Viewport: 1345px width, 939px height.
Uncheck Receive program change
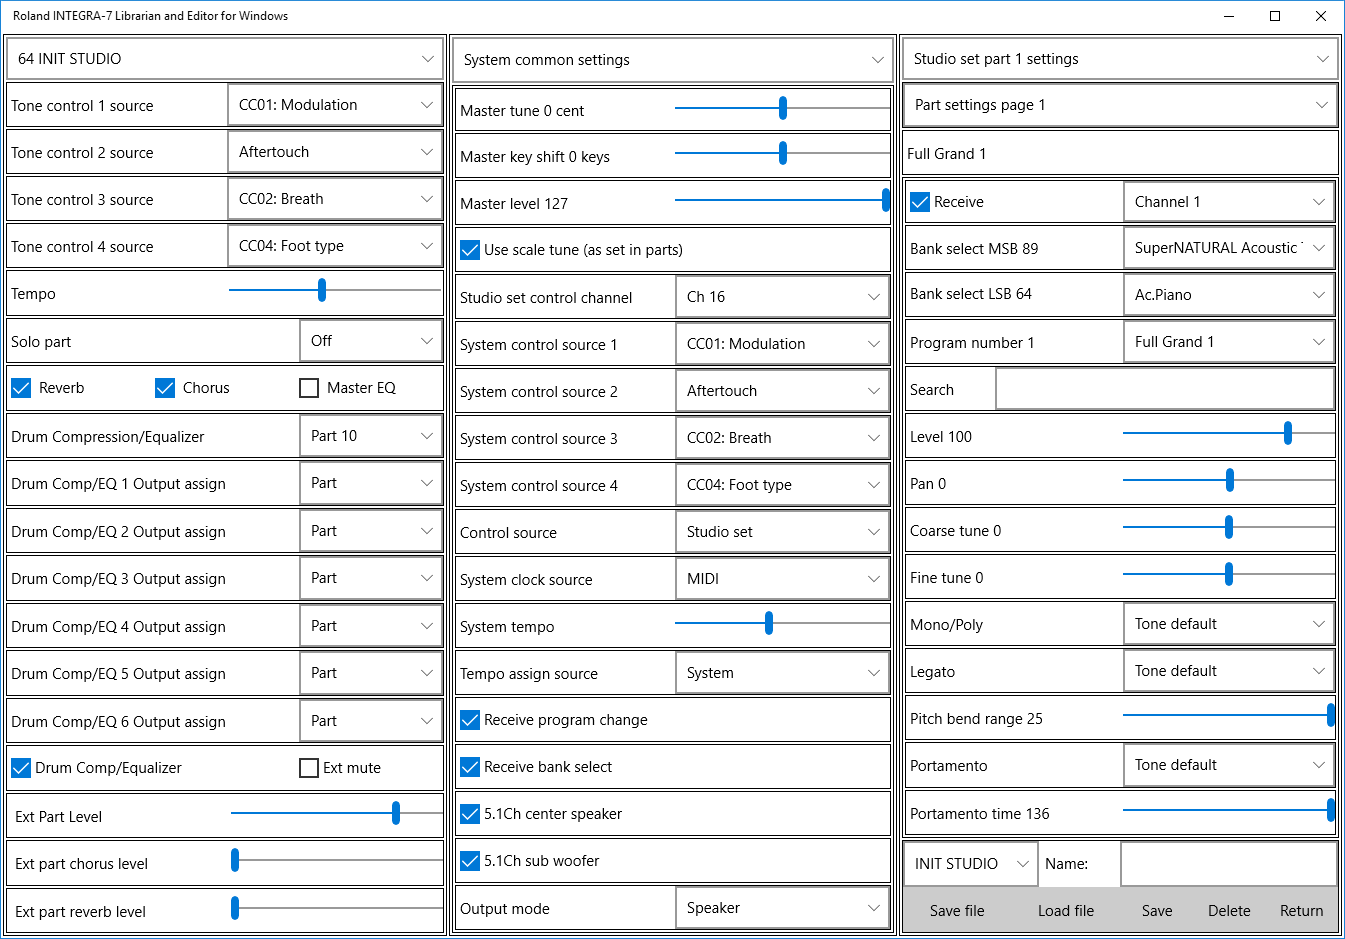click(x=470, y=720)
